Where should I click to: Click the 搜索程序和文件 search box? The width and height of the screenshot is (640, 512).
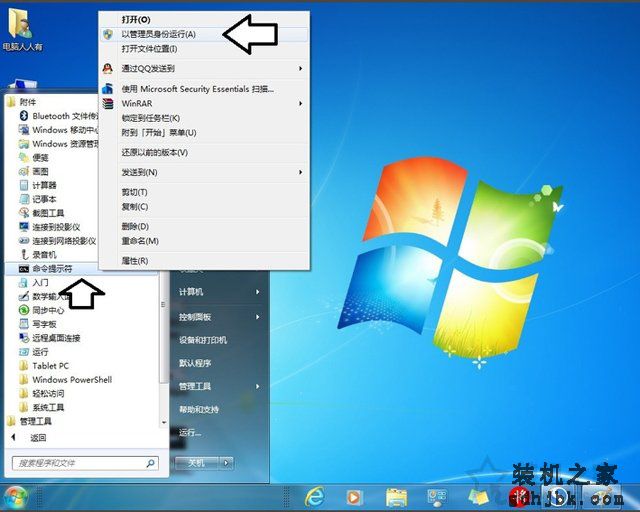pos(85,463)
